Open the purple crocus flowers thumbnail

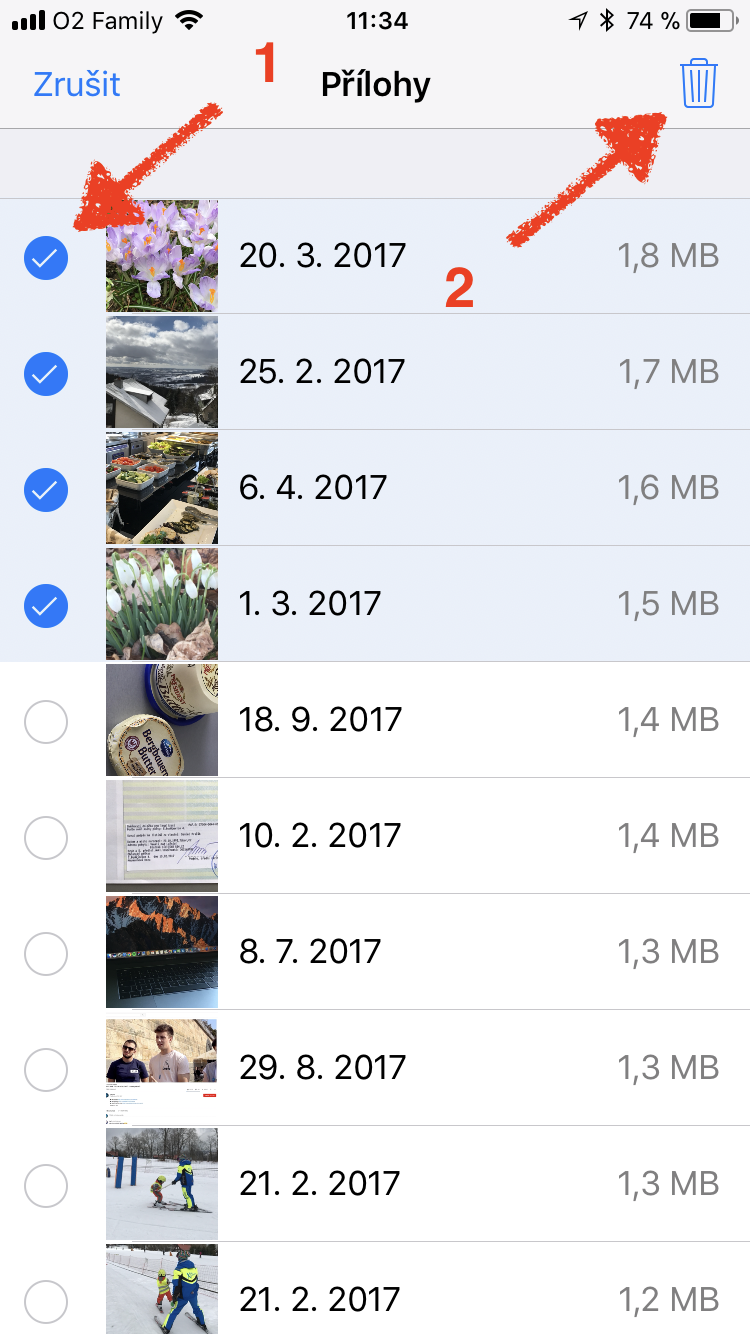click(162, 256)
